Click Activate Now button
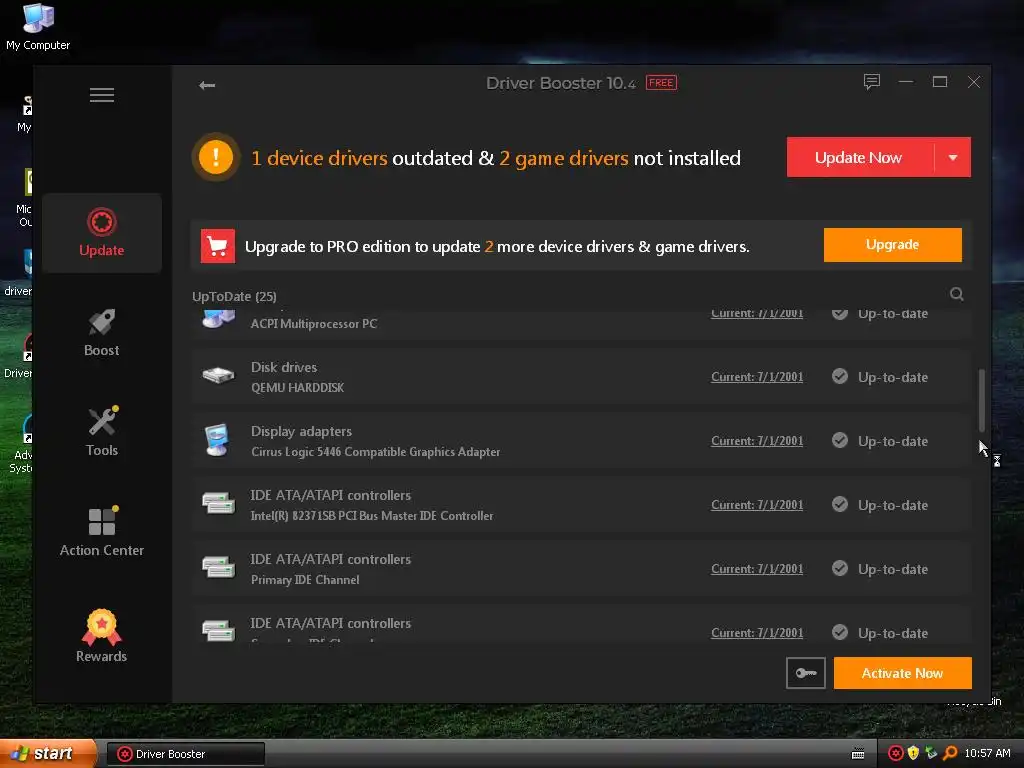 click(x=903, y=673)
